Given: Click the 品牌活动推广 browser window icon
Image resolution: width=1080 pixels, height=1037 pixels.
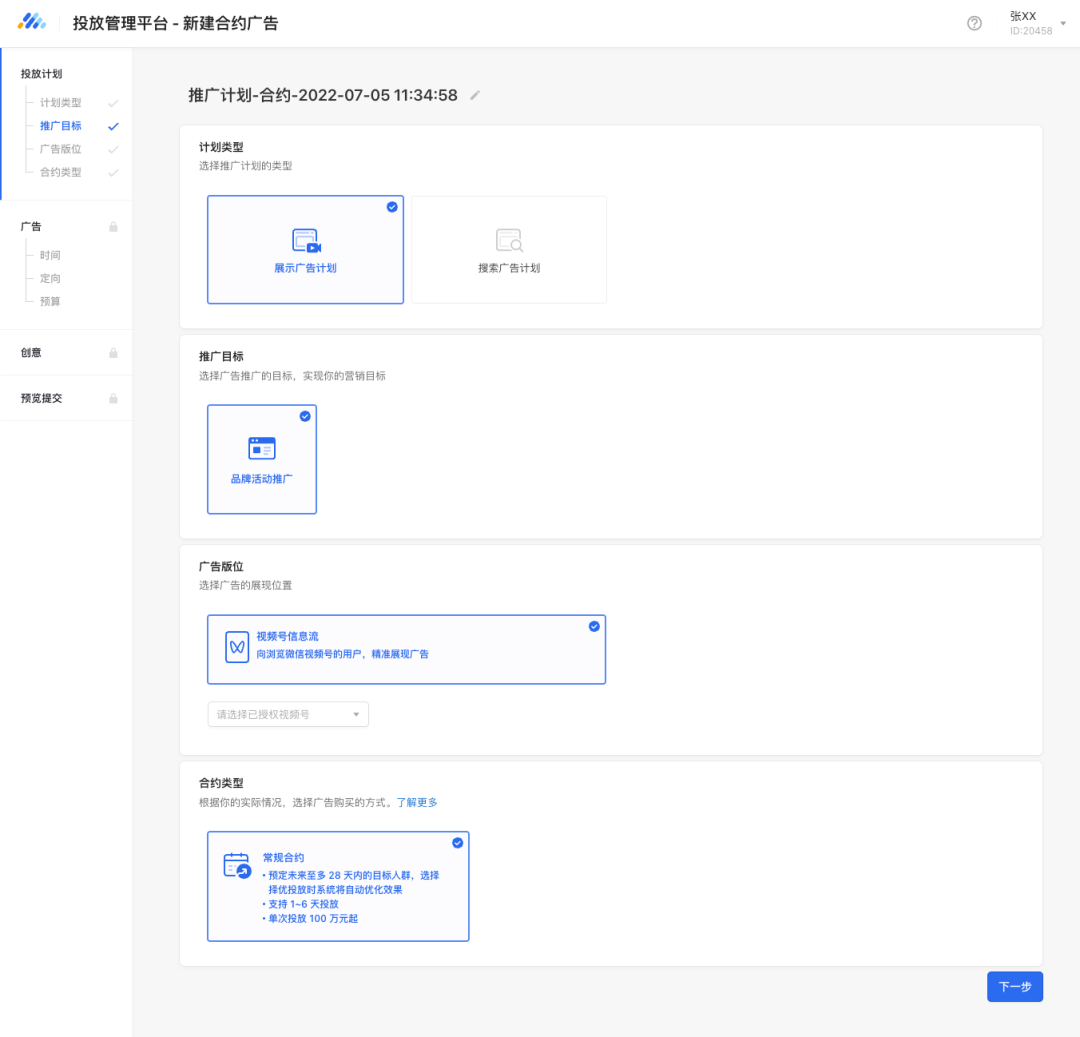Looking at the screenshot, I should point(262,448).
